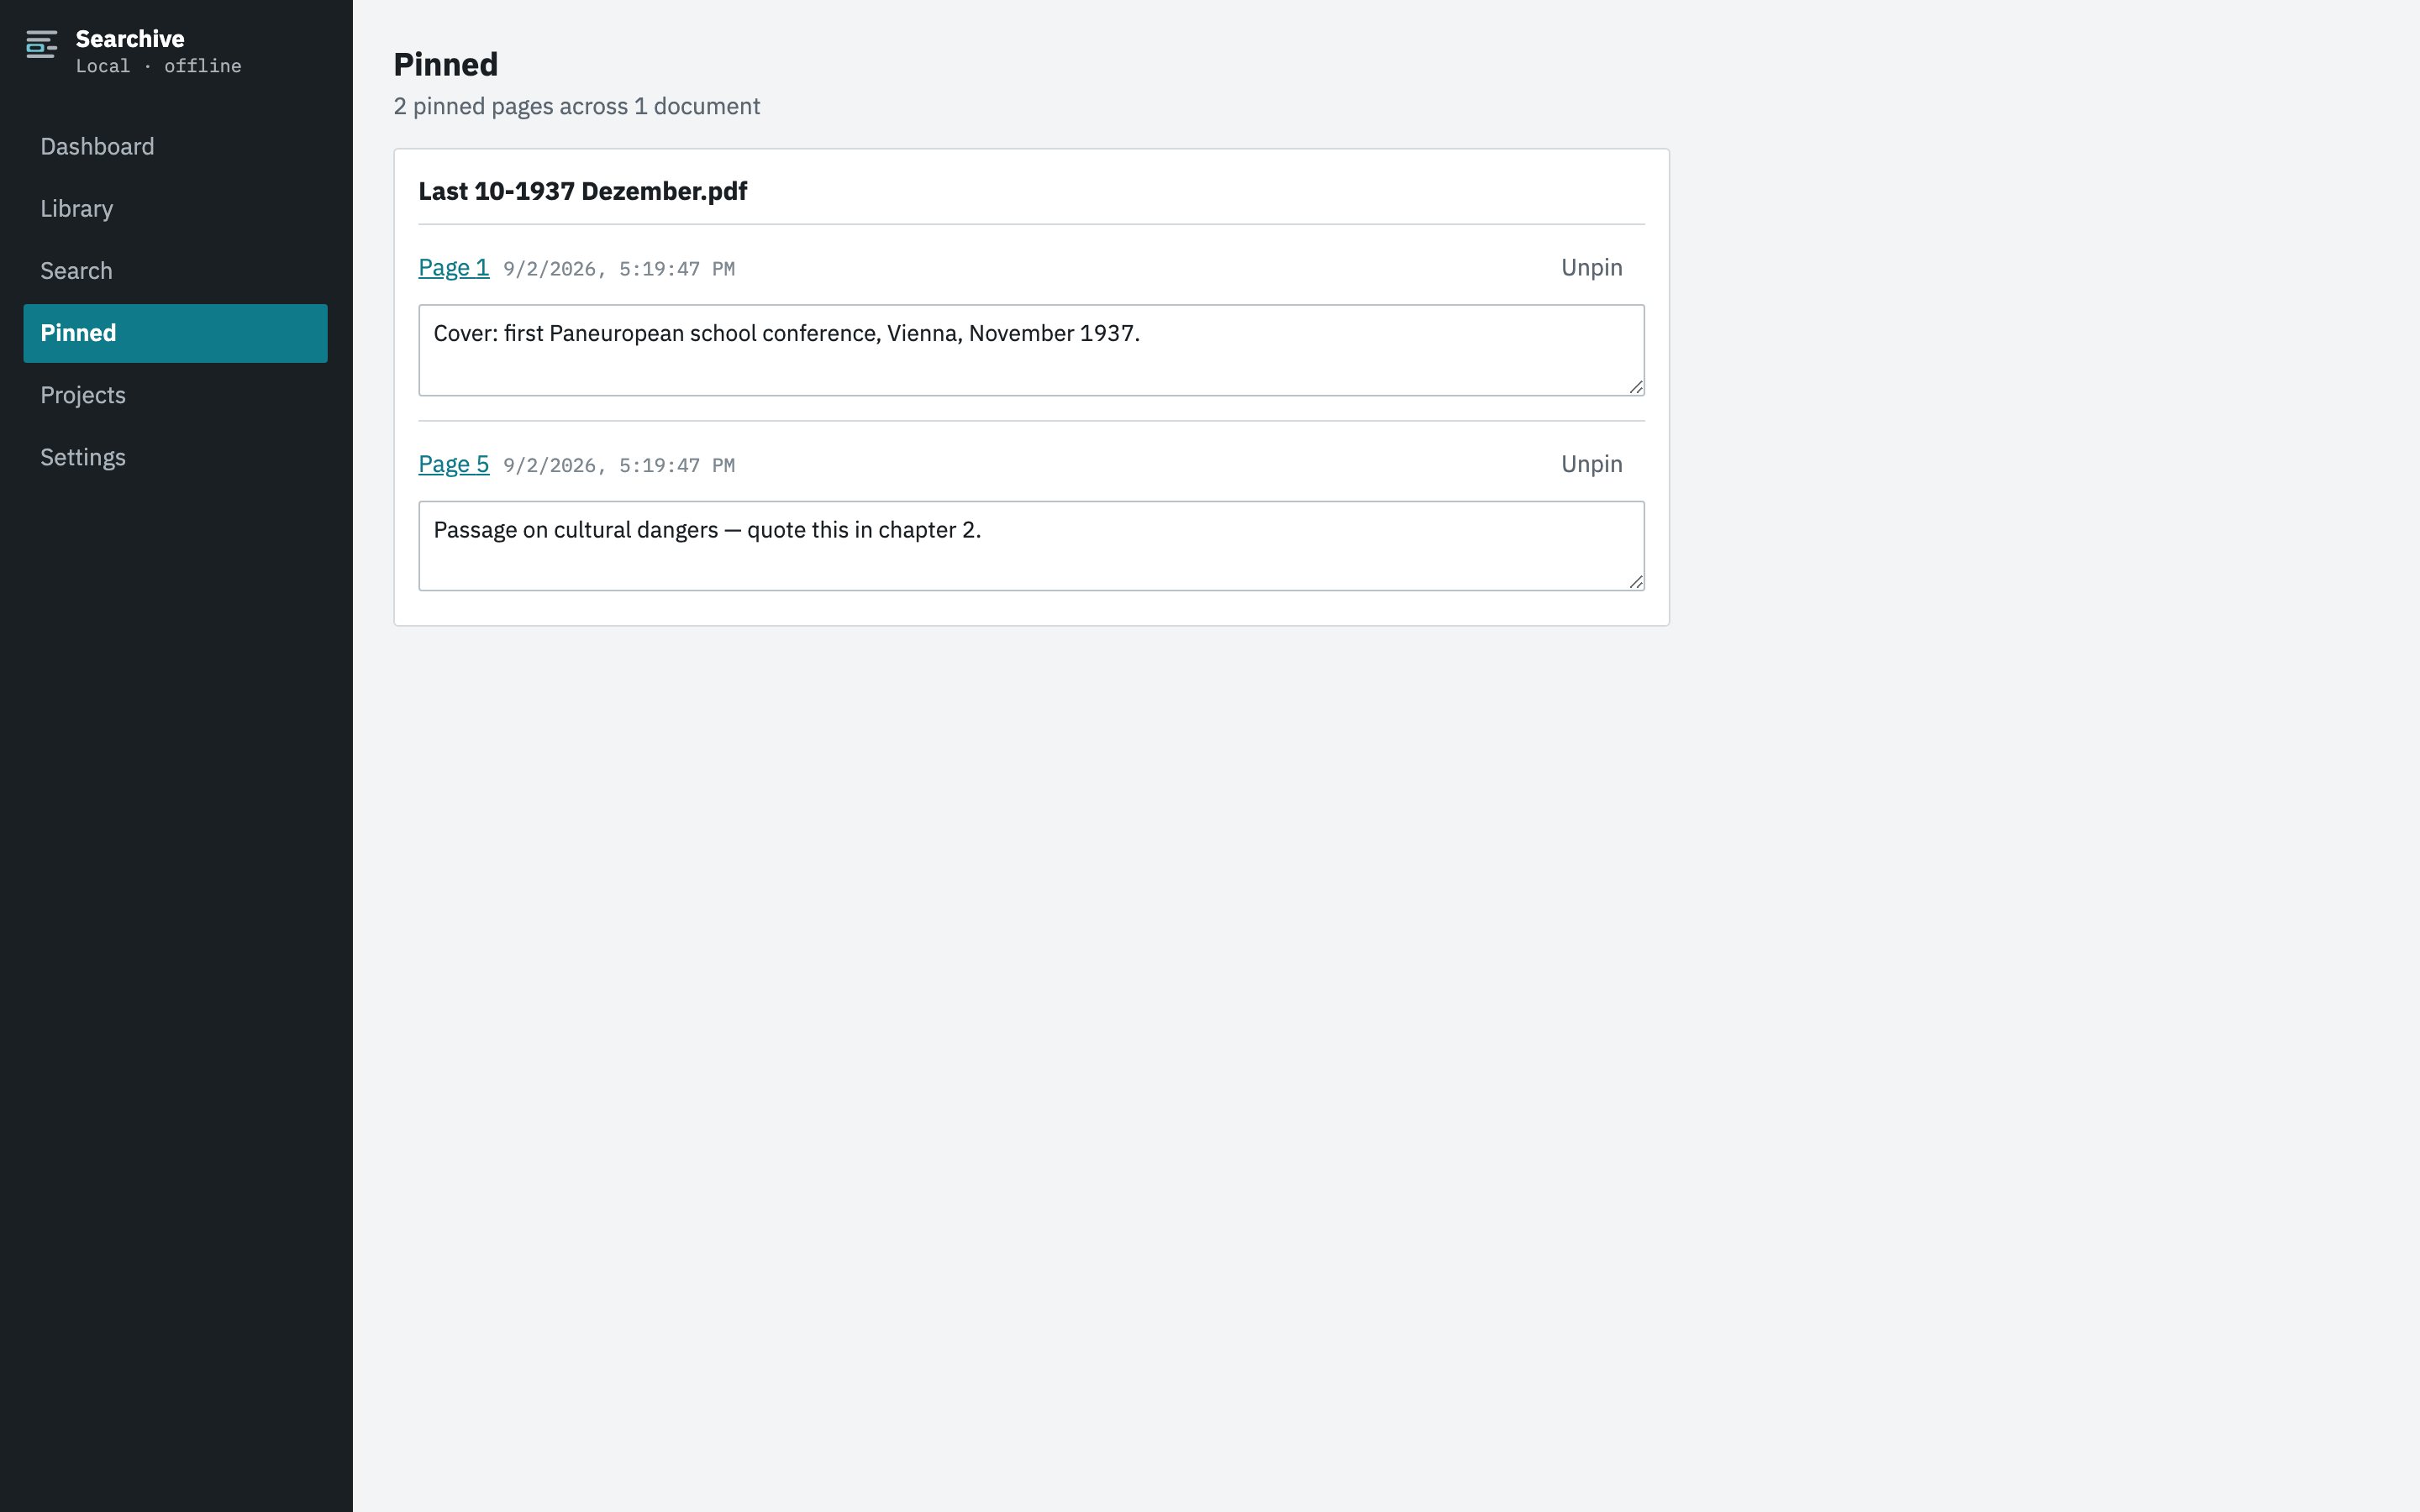This screenshot has height=1512, width=2420.
Task: Edit the cultural dangers passage note
Action: pyautogui.click(x=1031, y=546)
